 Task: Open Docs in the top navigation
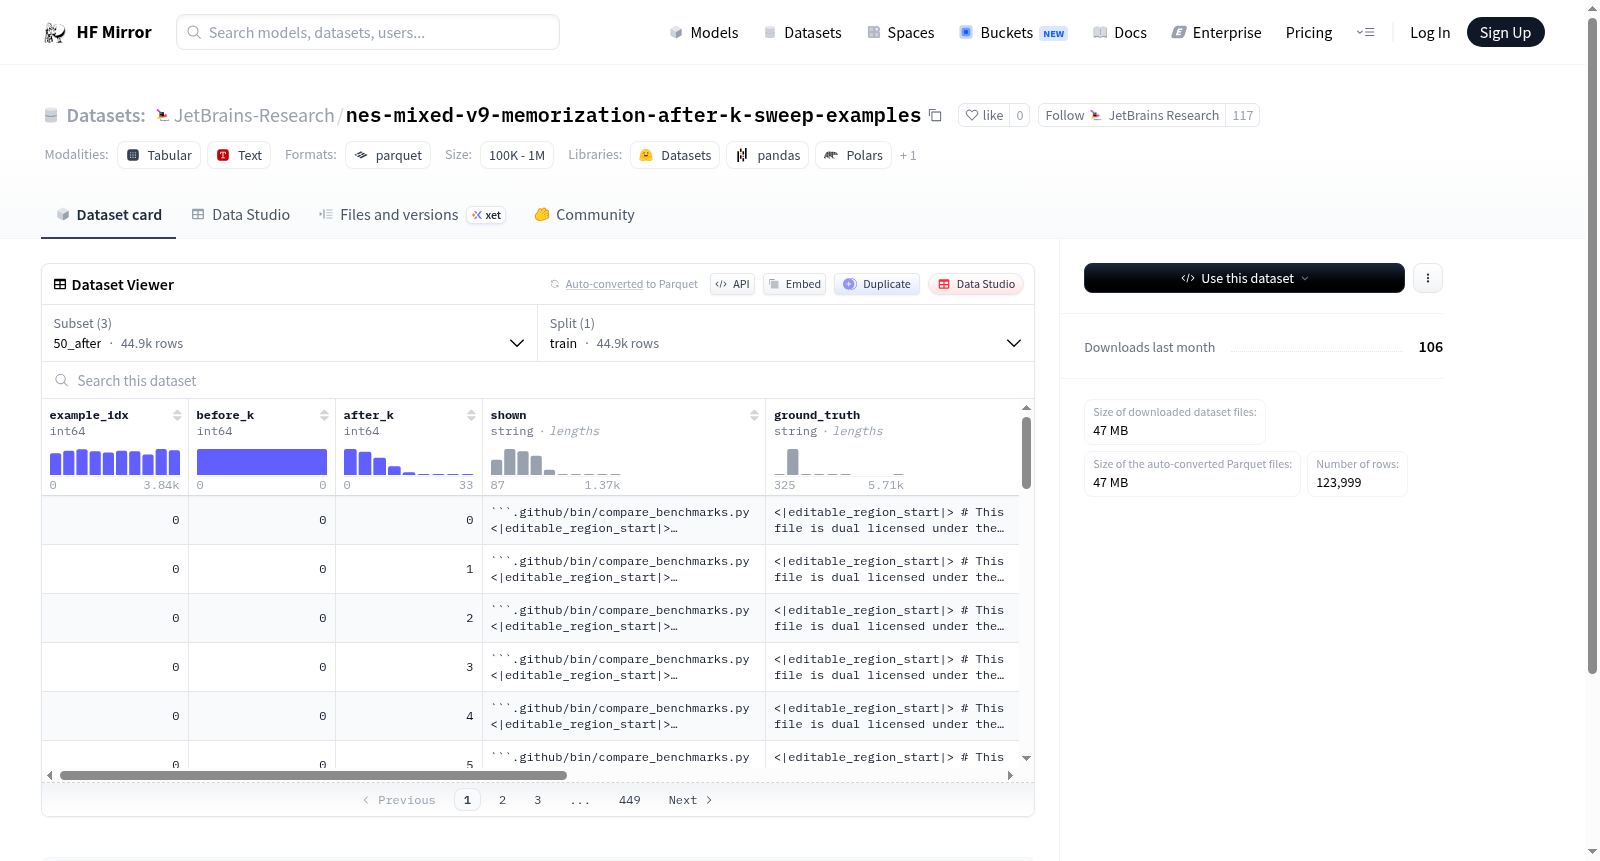[1120, 33]
